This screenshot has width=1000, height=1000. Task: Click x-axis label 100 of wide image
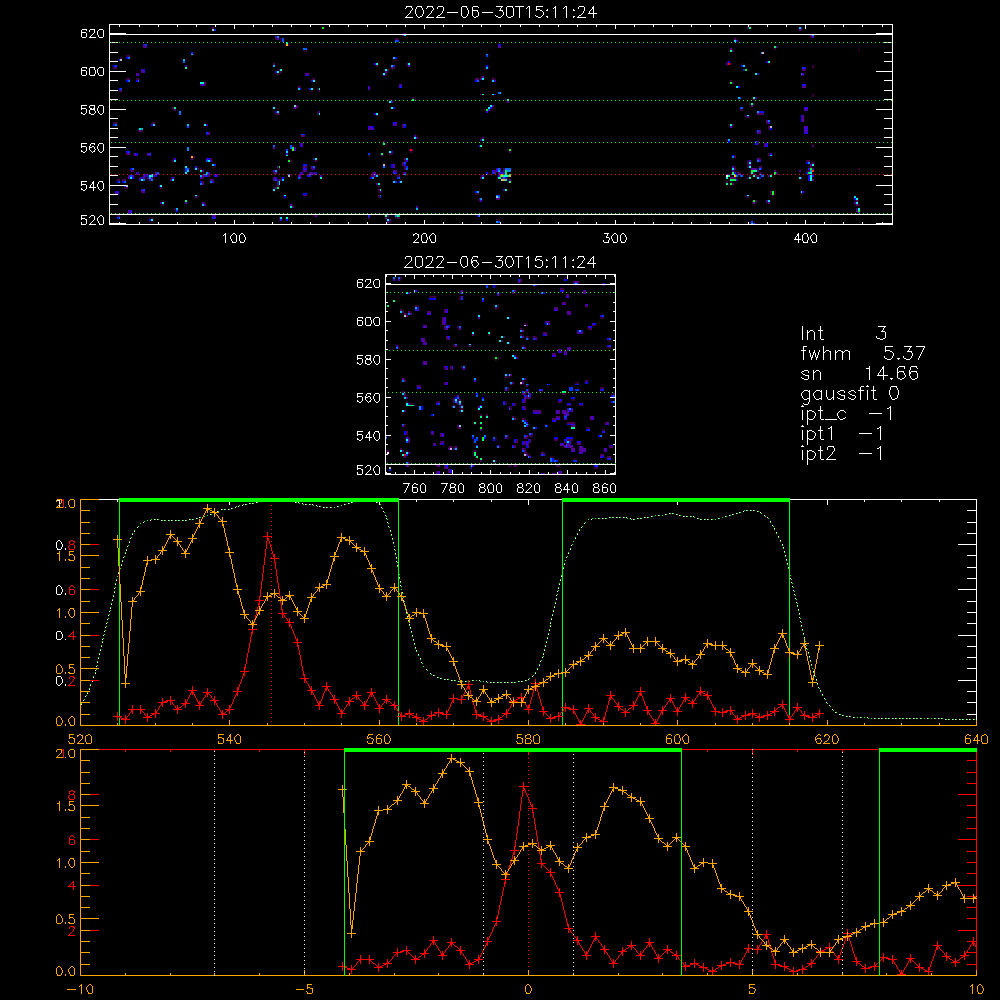pos(234,239)
